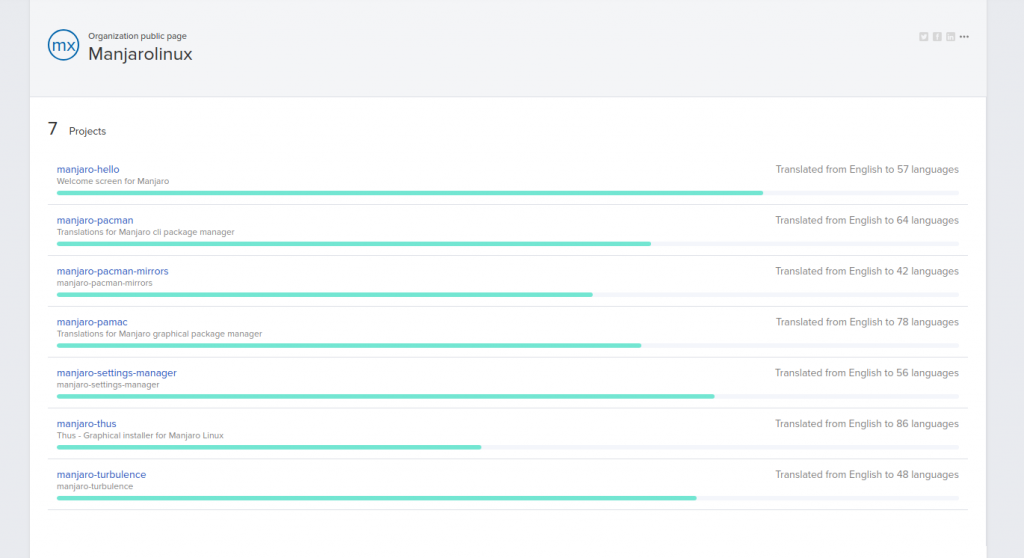Click gray manjaro-pacman-mirrors description text
Image resolution: width=1024 pixels, height=558 pixels.
click(x=104, y=283)
